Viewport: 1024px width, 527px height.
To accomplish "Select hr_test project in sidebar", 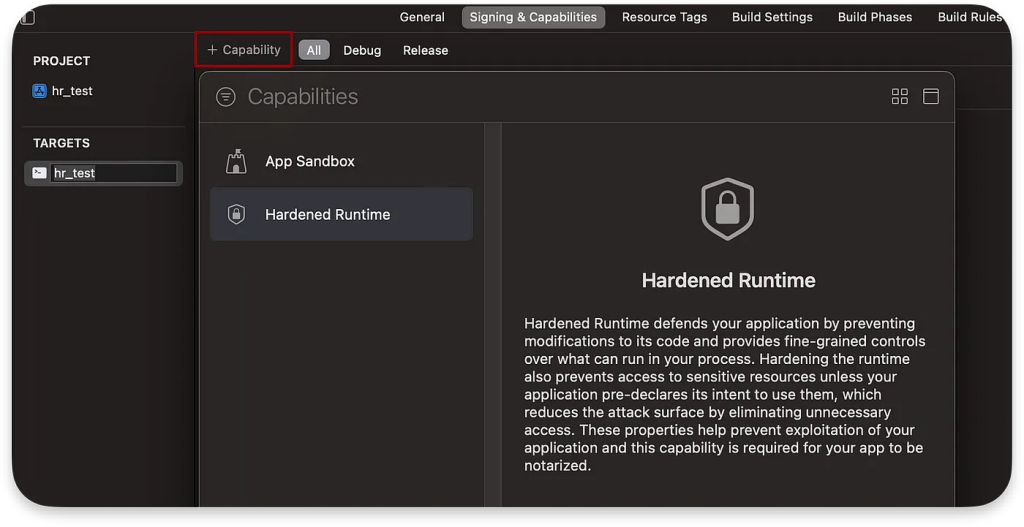I will (63, 91).
